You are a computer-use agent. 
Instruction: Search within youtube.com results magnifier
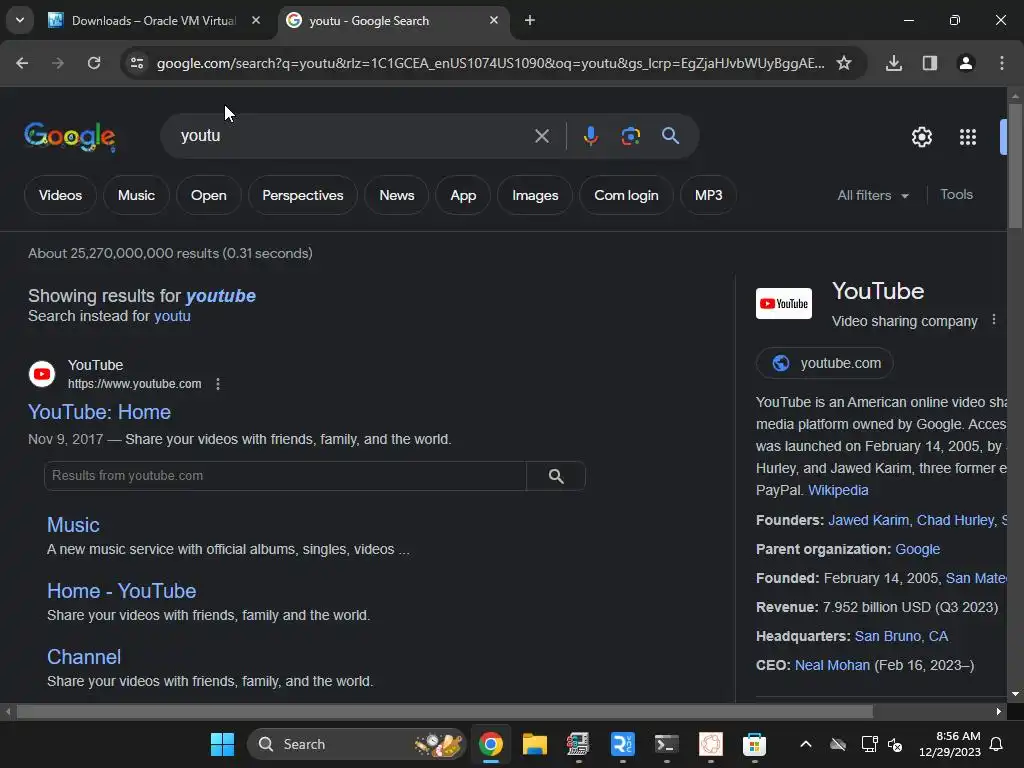556,476
